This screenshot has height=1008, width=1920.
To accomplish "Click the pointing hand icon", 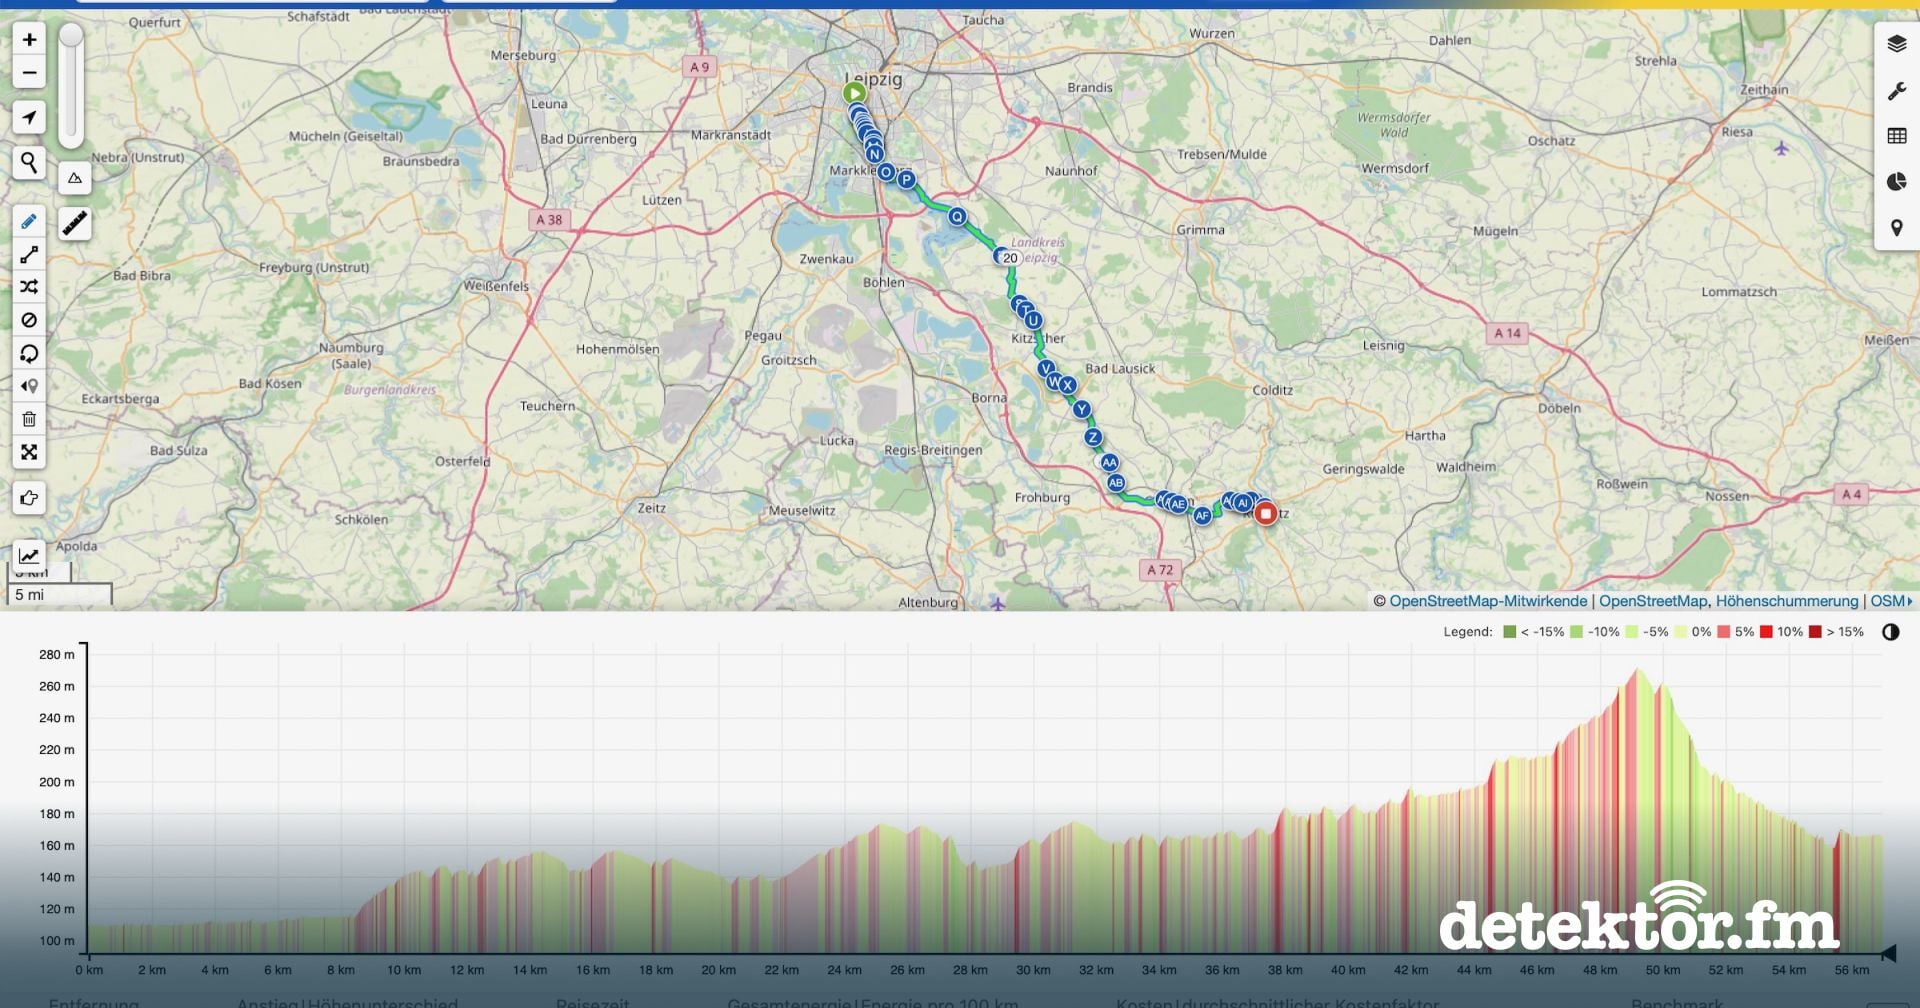I will pos(29,498).
